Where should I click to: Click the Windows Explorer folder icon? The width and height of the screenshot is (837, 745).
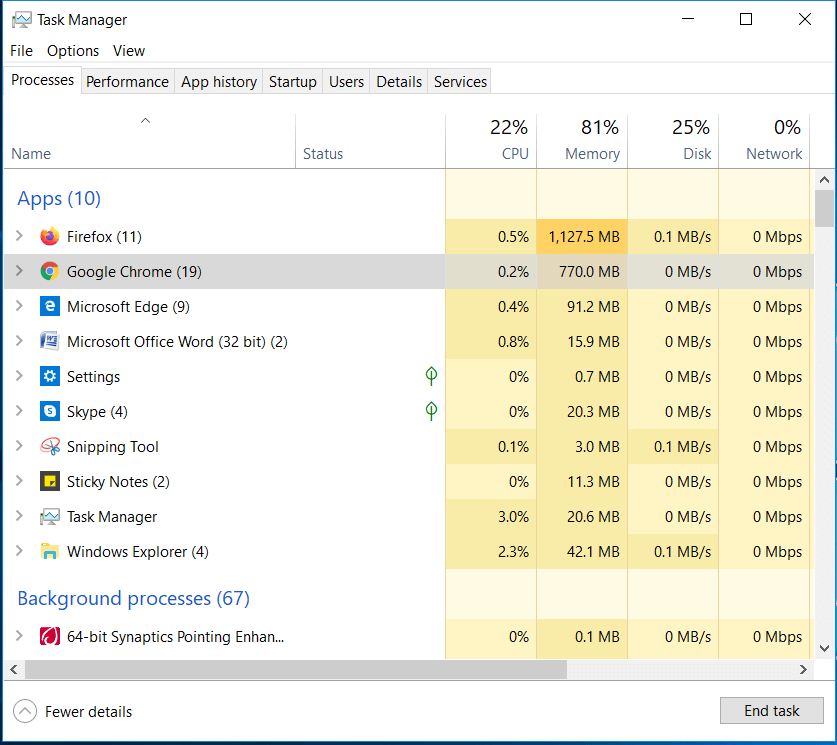coord(50,551)
